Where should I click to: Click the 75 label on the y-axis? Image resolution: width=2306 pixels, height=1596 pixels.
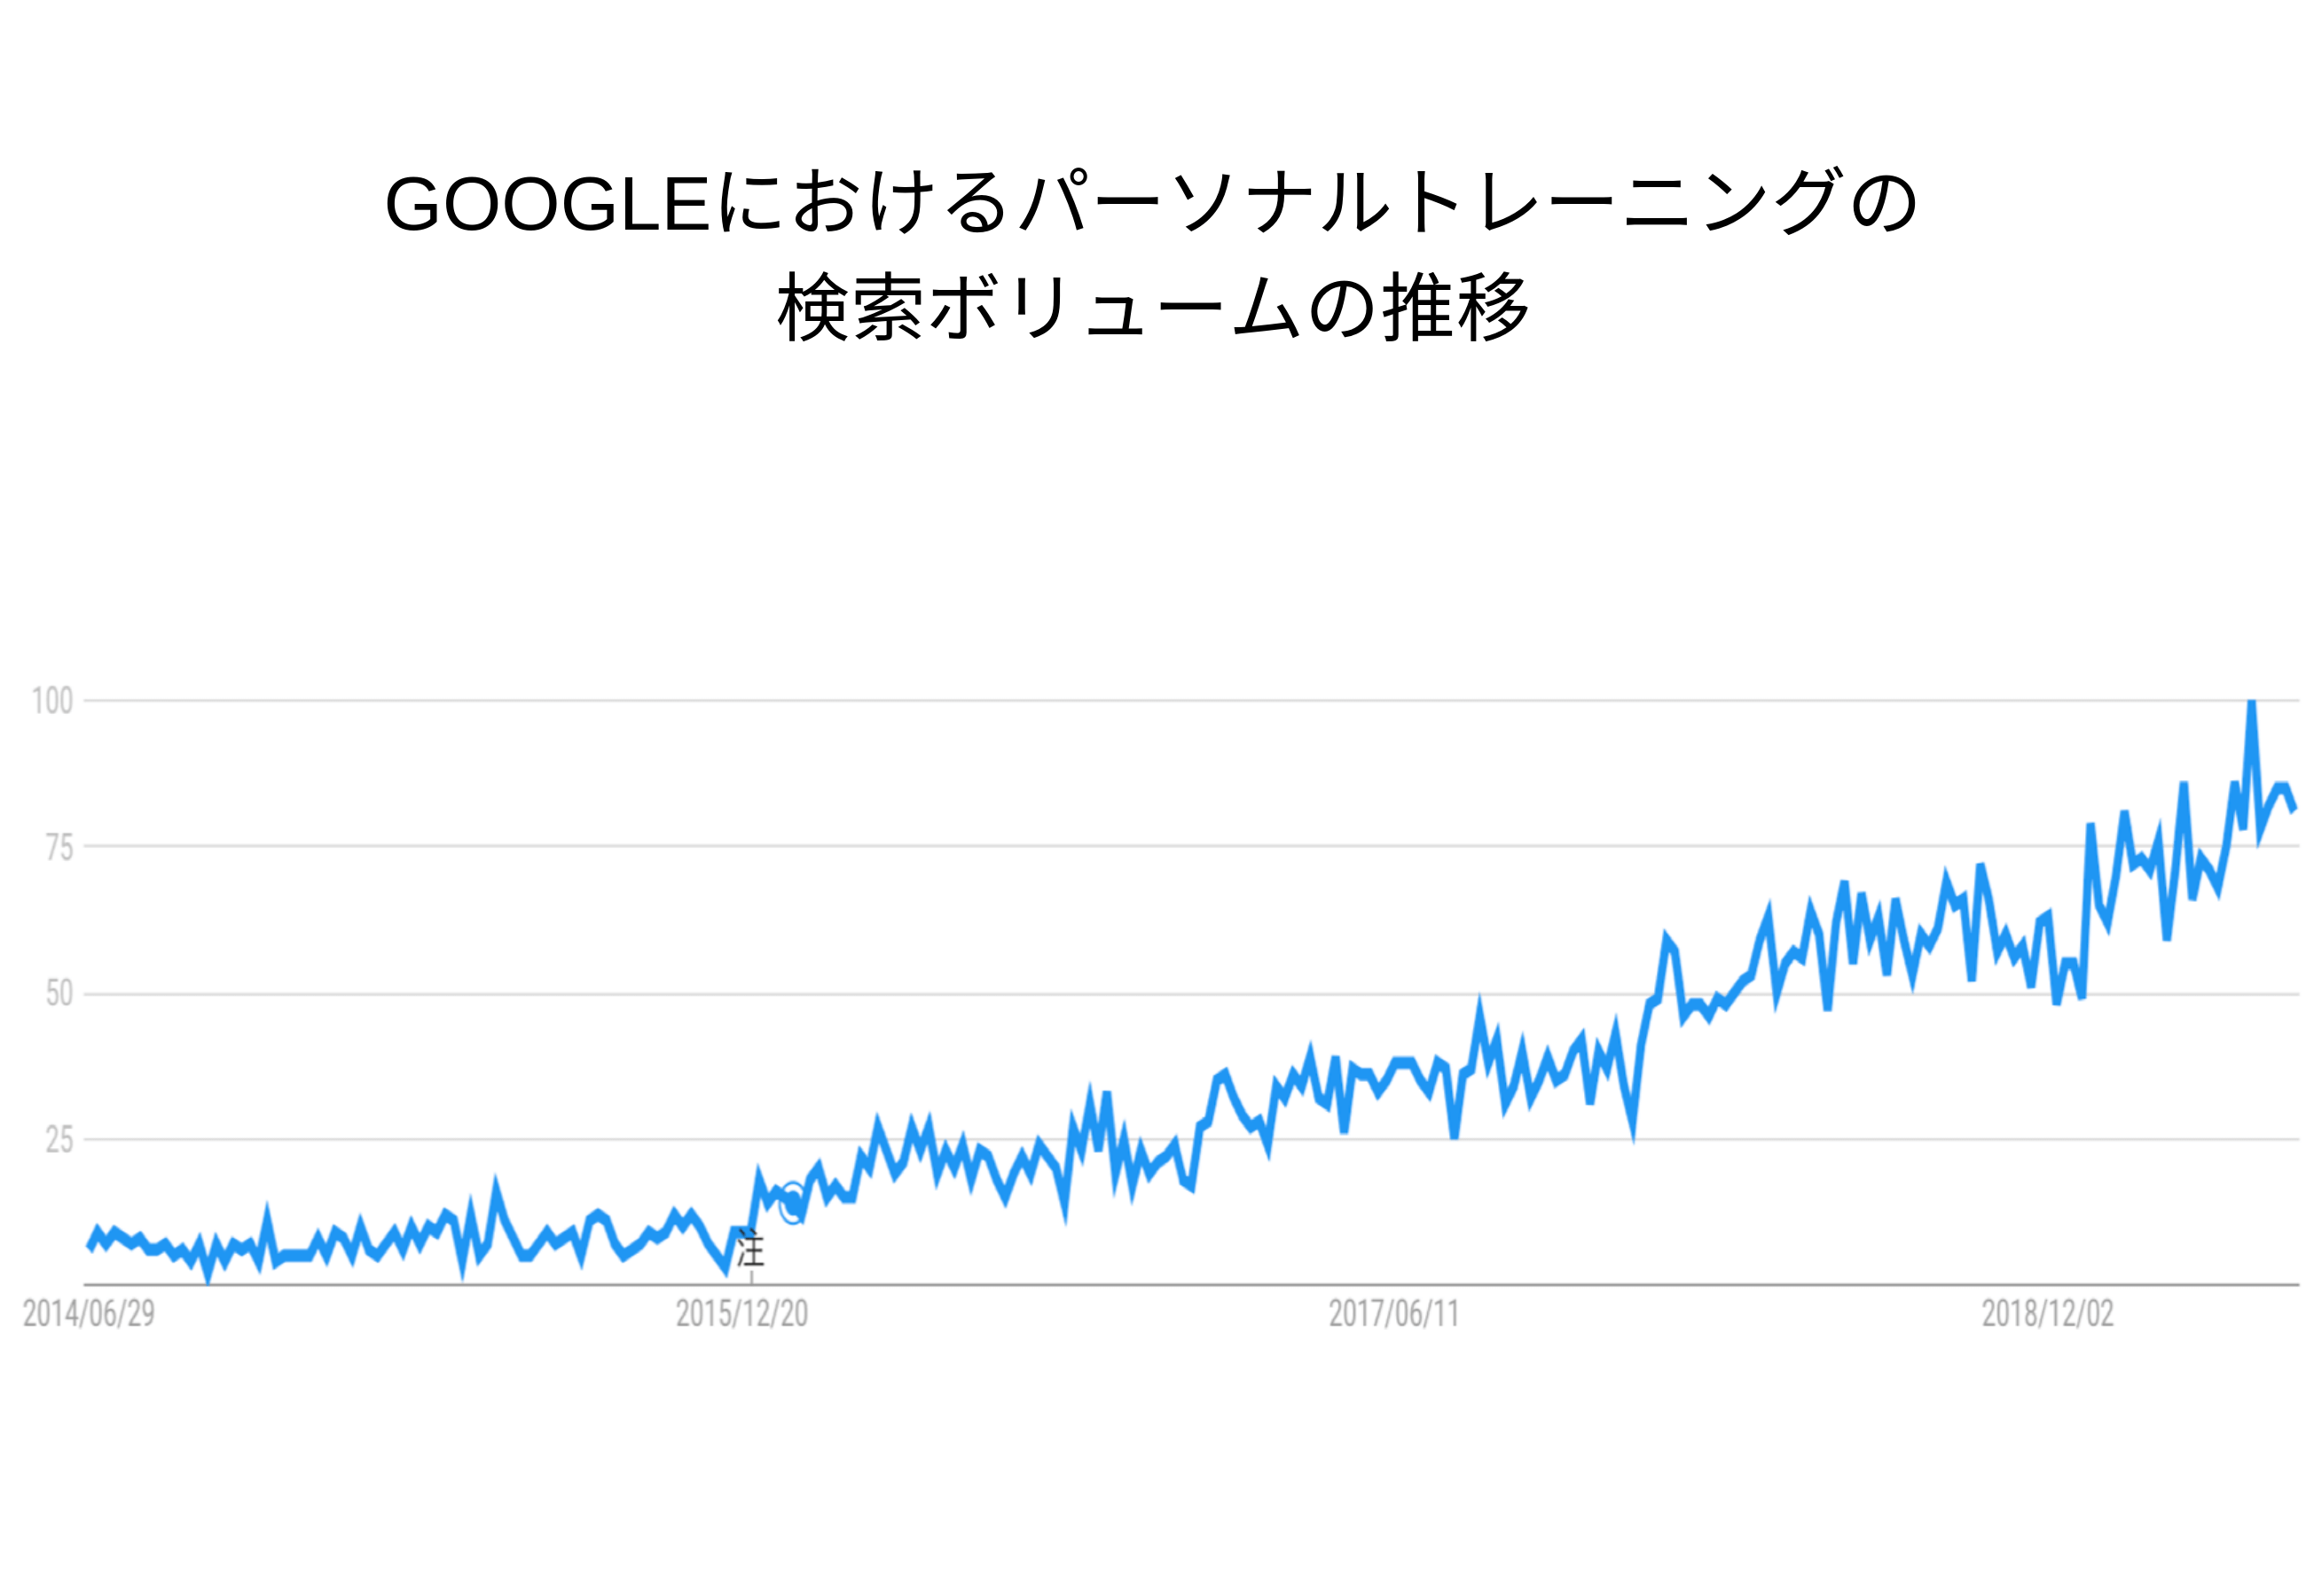[x=59, y=848]
